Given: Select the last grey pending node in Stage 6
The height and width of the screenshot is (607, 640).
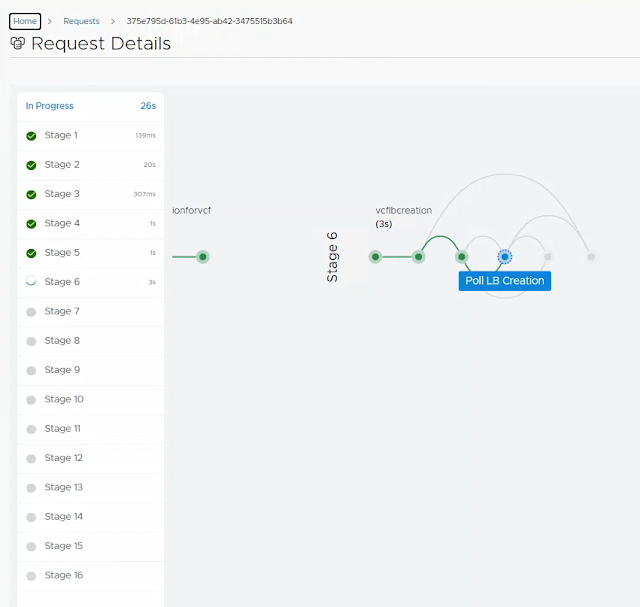Looking at the screenshot, I should click(591, 257).
